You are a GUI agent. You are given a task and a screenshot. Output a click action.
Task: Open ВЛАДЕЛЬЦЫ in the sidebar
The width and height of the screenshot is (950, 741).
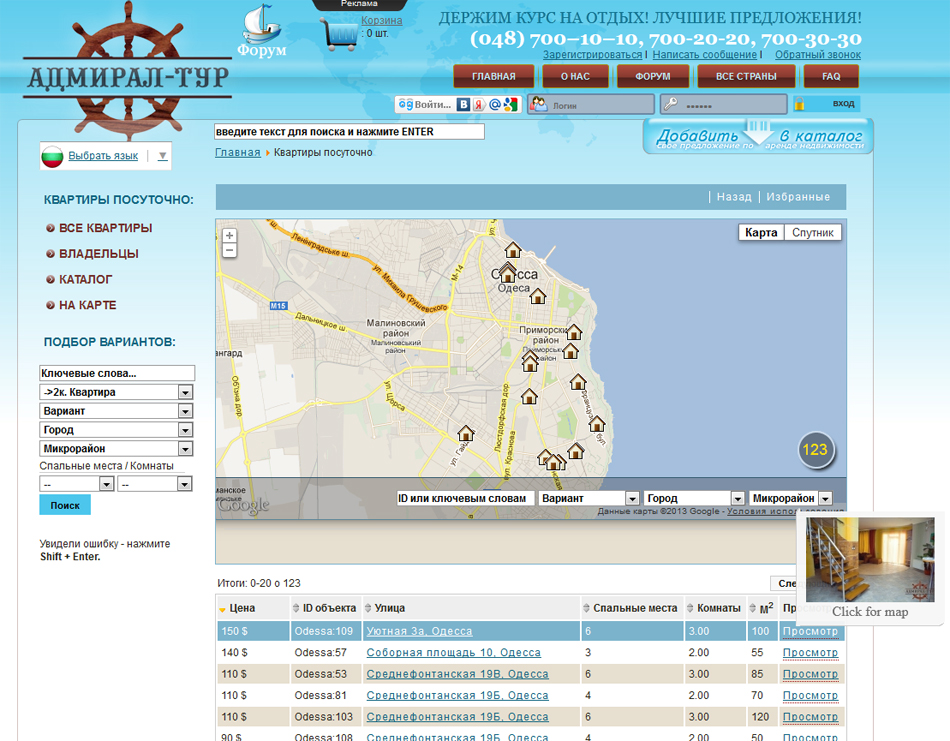coord(99,253)
